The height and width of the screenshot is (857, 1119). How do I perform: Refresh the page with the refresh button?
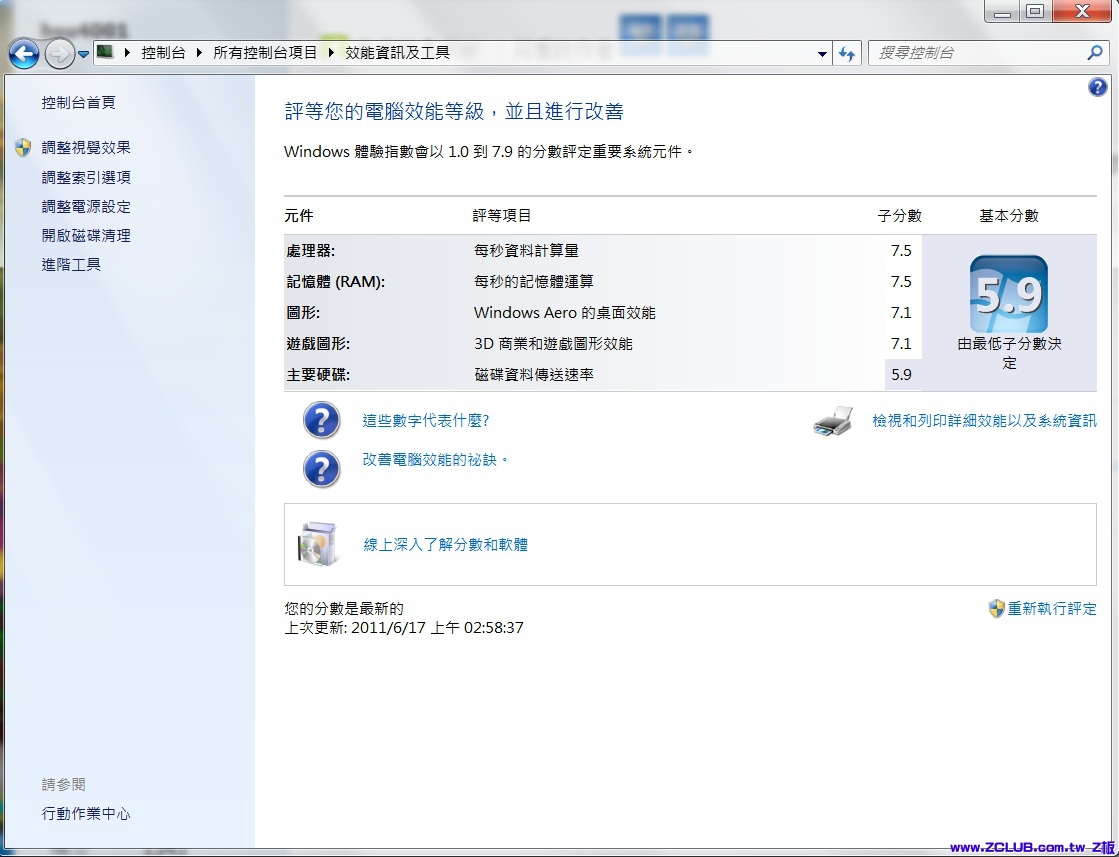847,54
